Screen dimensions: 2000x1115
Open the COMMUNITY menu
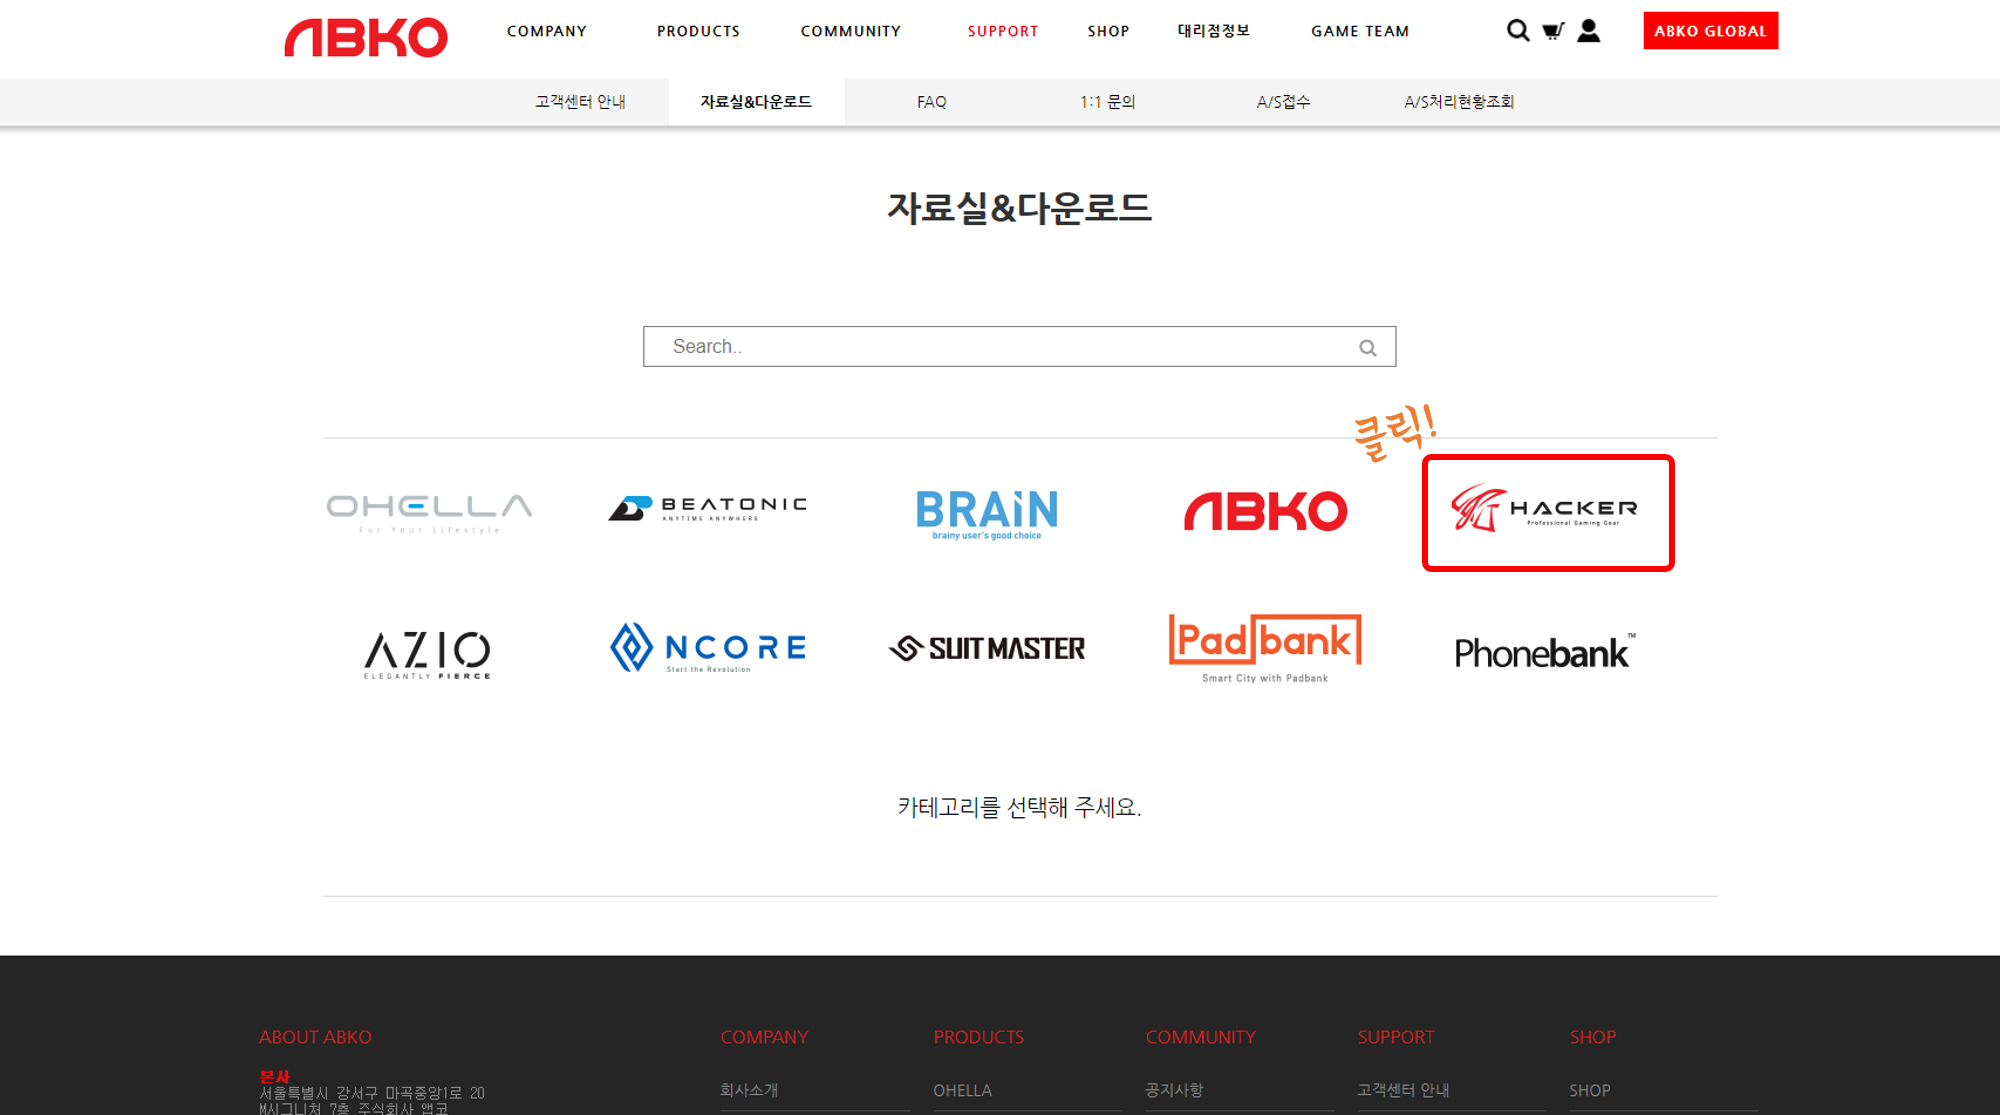pyautogui.click(x=850, y=31)
